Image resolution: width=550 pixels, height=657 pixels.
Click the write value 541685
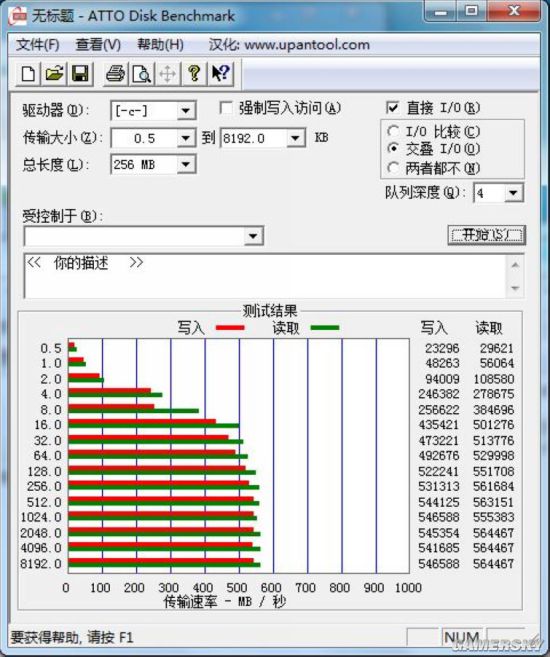tap(439, 548)
